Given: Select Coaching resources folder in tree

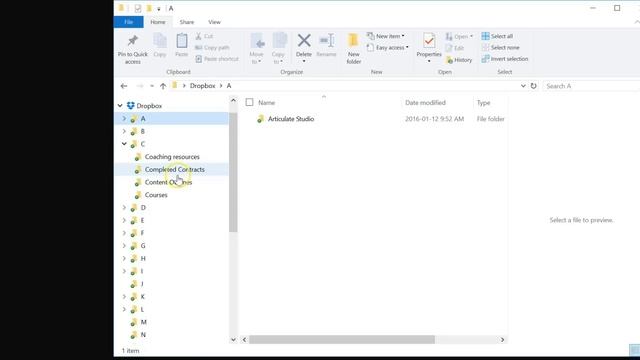Looking at the screenshot, I should pos(172,157).
